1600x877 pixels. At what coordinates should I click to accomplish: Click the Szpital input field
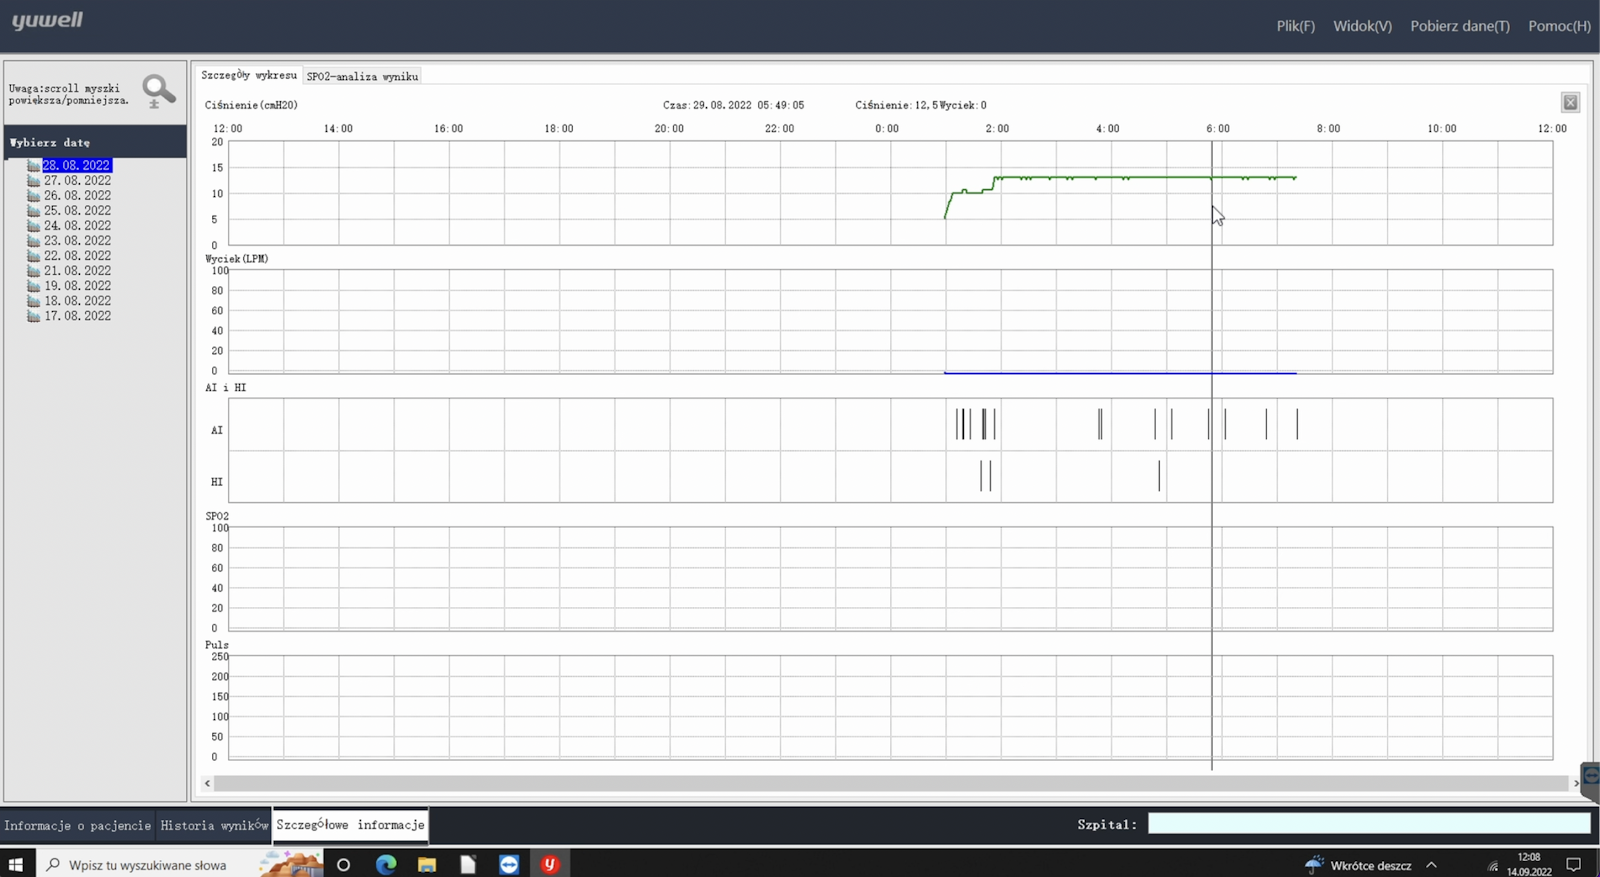pos(1368,824)
